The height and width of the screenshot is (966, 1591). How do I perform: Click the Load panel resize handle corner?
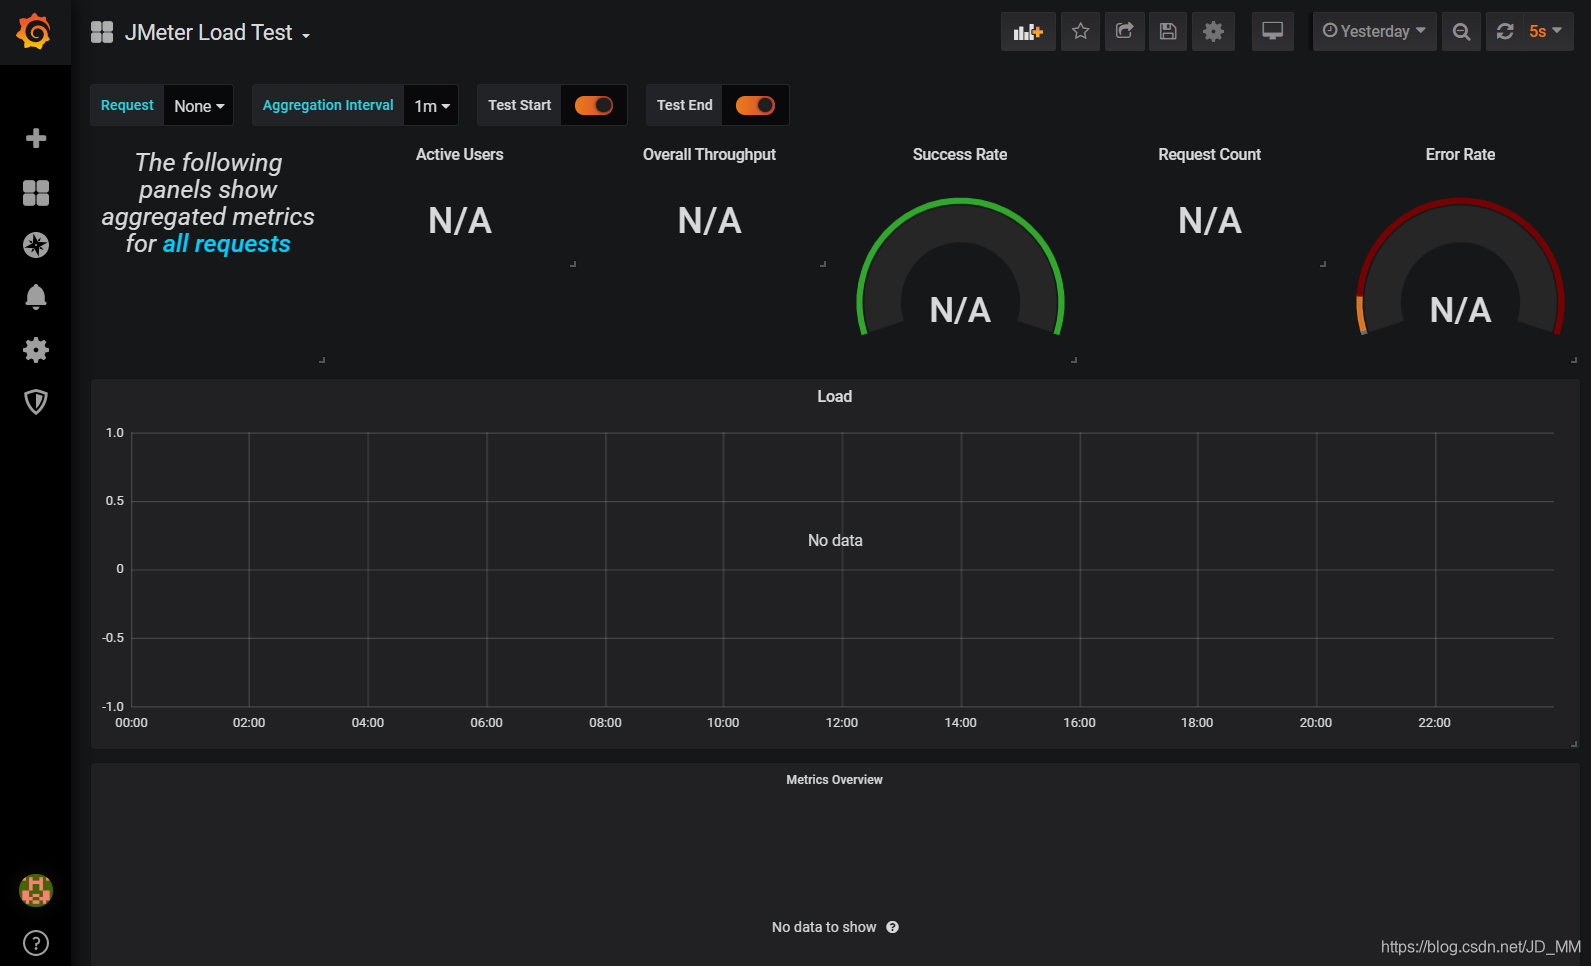[x=1574, y=743]
